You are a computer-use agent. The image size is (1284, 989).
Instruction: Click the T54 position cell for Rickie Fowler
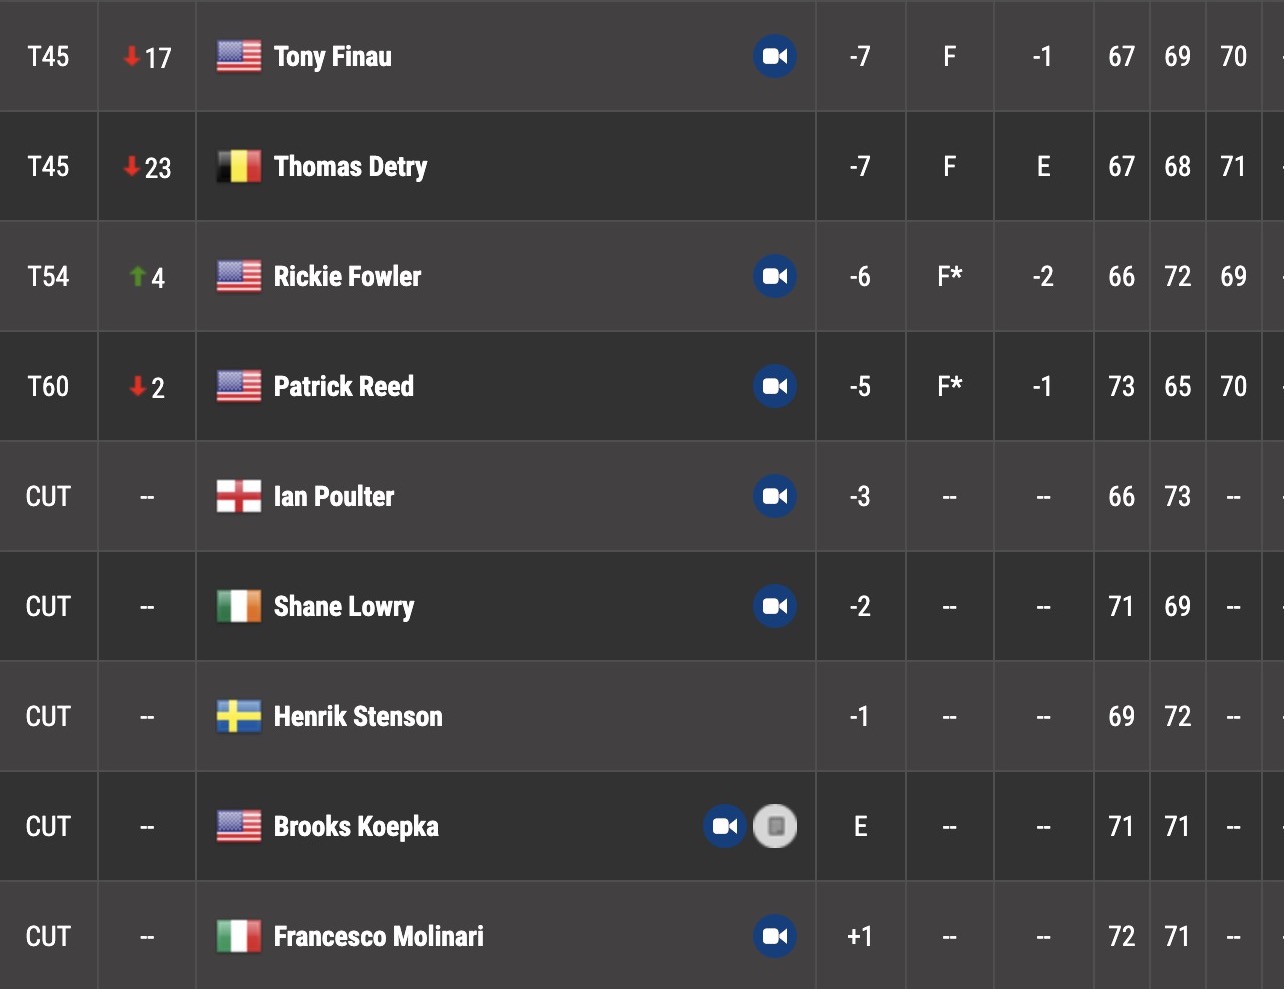click(48, 276)
